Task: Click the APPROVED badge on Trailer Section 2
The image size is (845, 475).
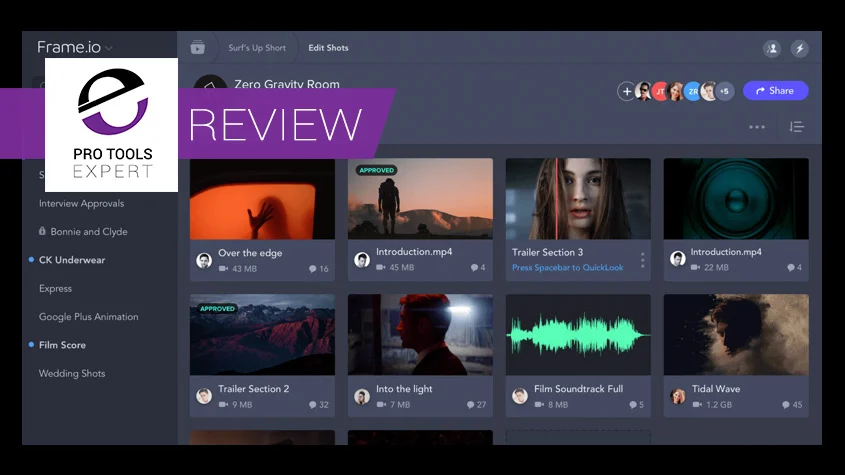Action: click(x=218, y=308)
